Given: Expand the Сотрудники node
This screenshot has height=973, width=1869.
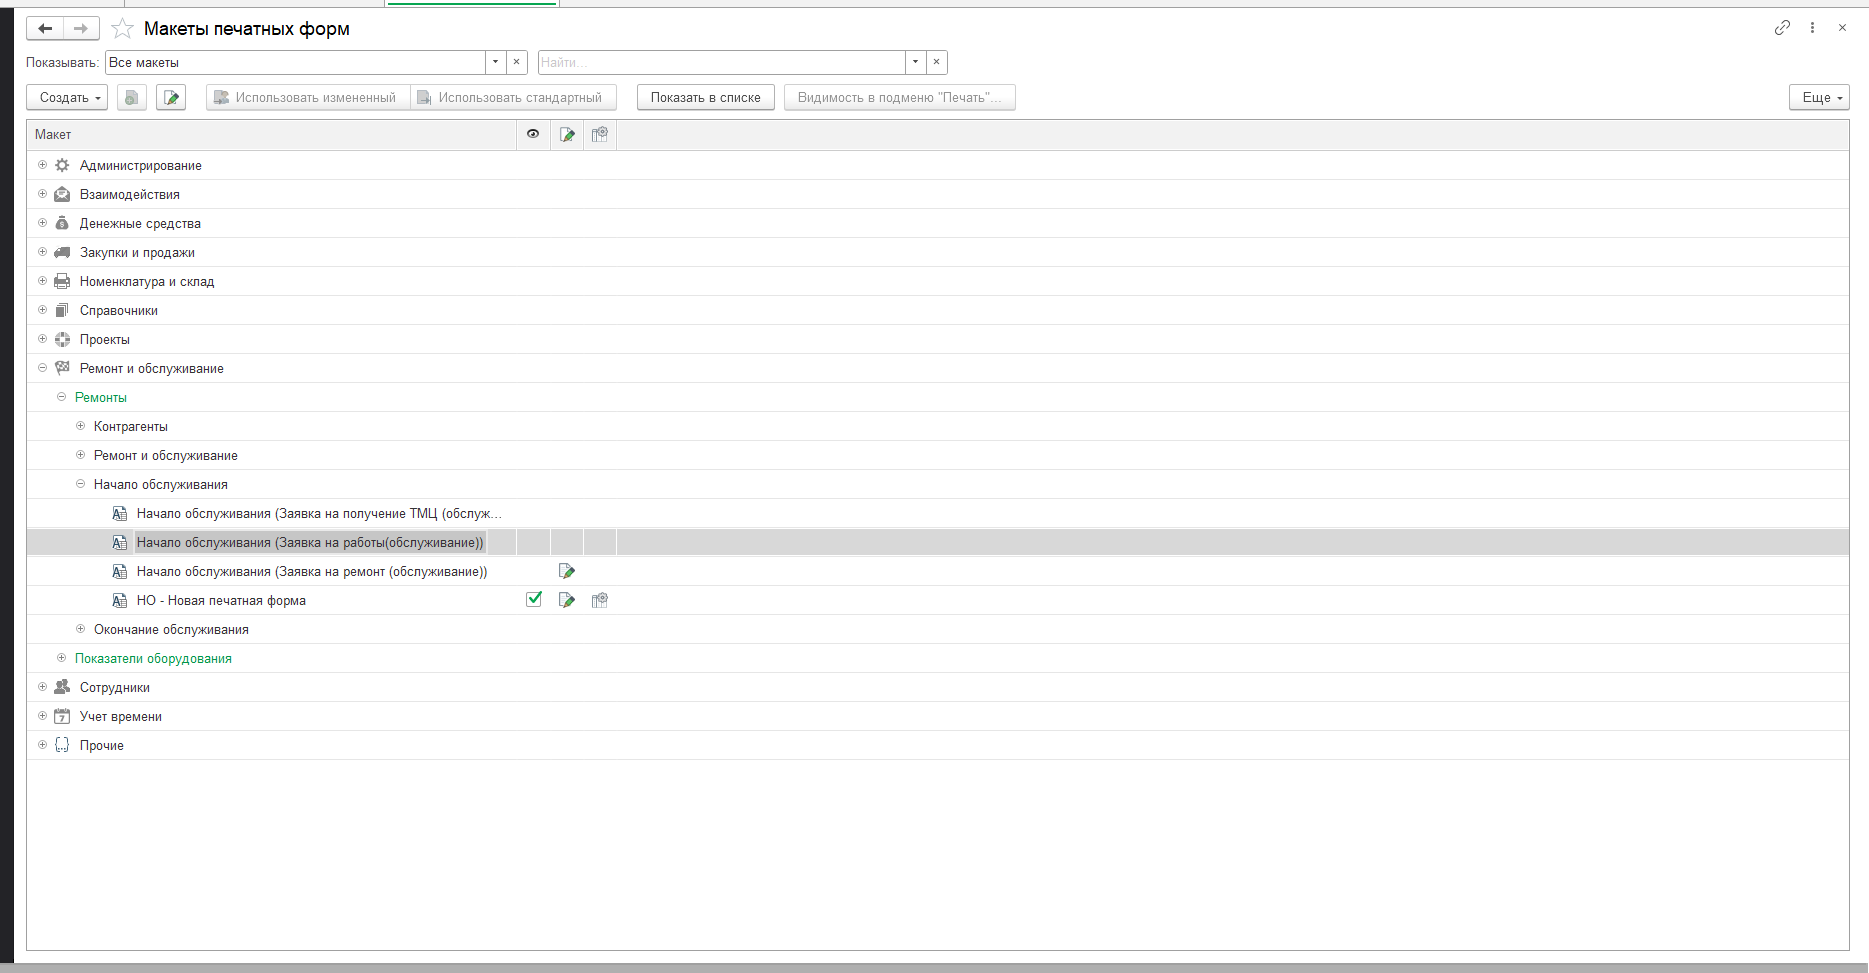Looking at the screenshot, I should [x=42, y=687].
